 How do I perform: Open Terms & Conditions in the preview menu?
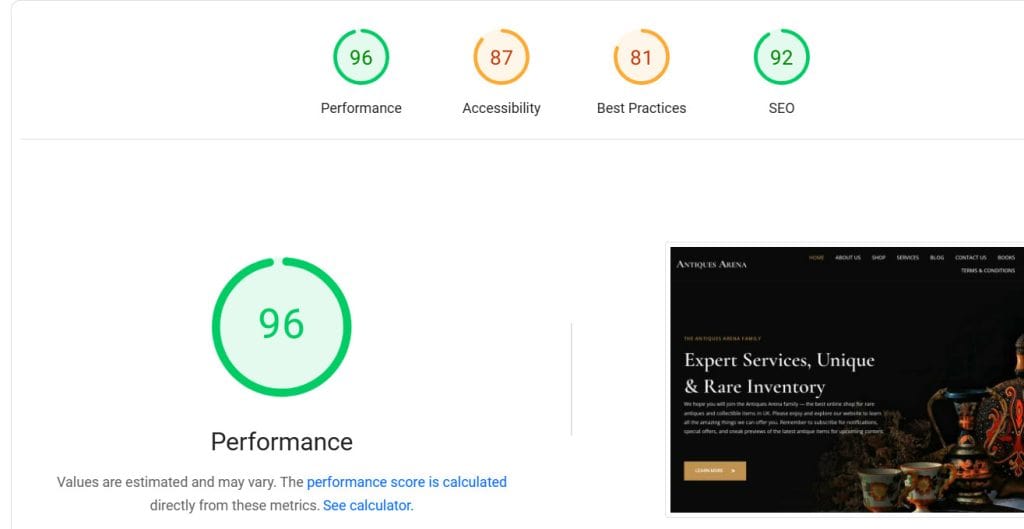coord(988,271)
